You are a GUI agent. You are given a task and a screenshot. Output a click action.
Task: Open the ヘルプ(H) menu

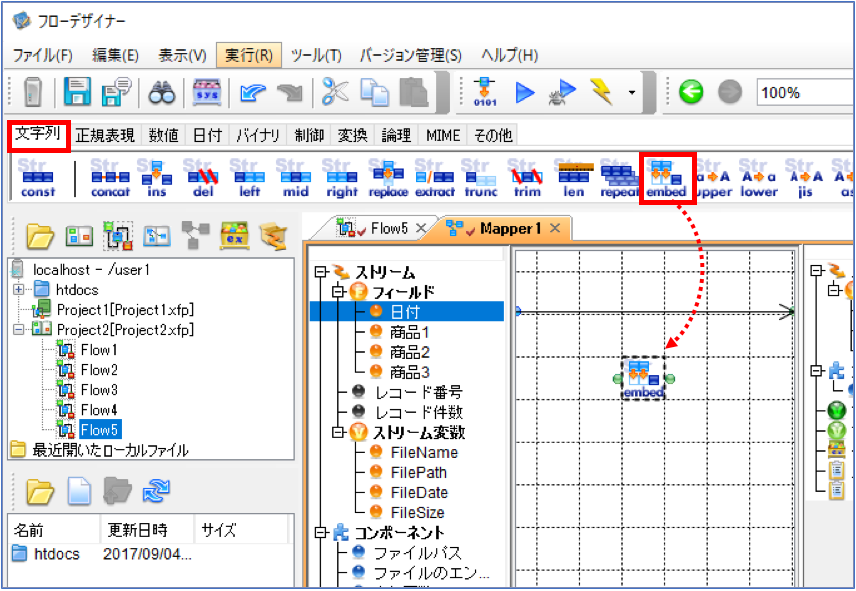point(509,55)
